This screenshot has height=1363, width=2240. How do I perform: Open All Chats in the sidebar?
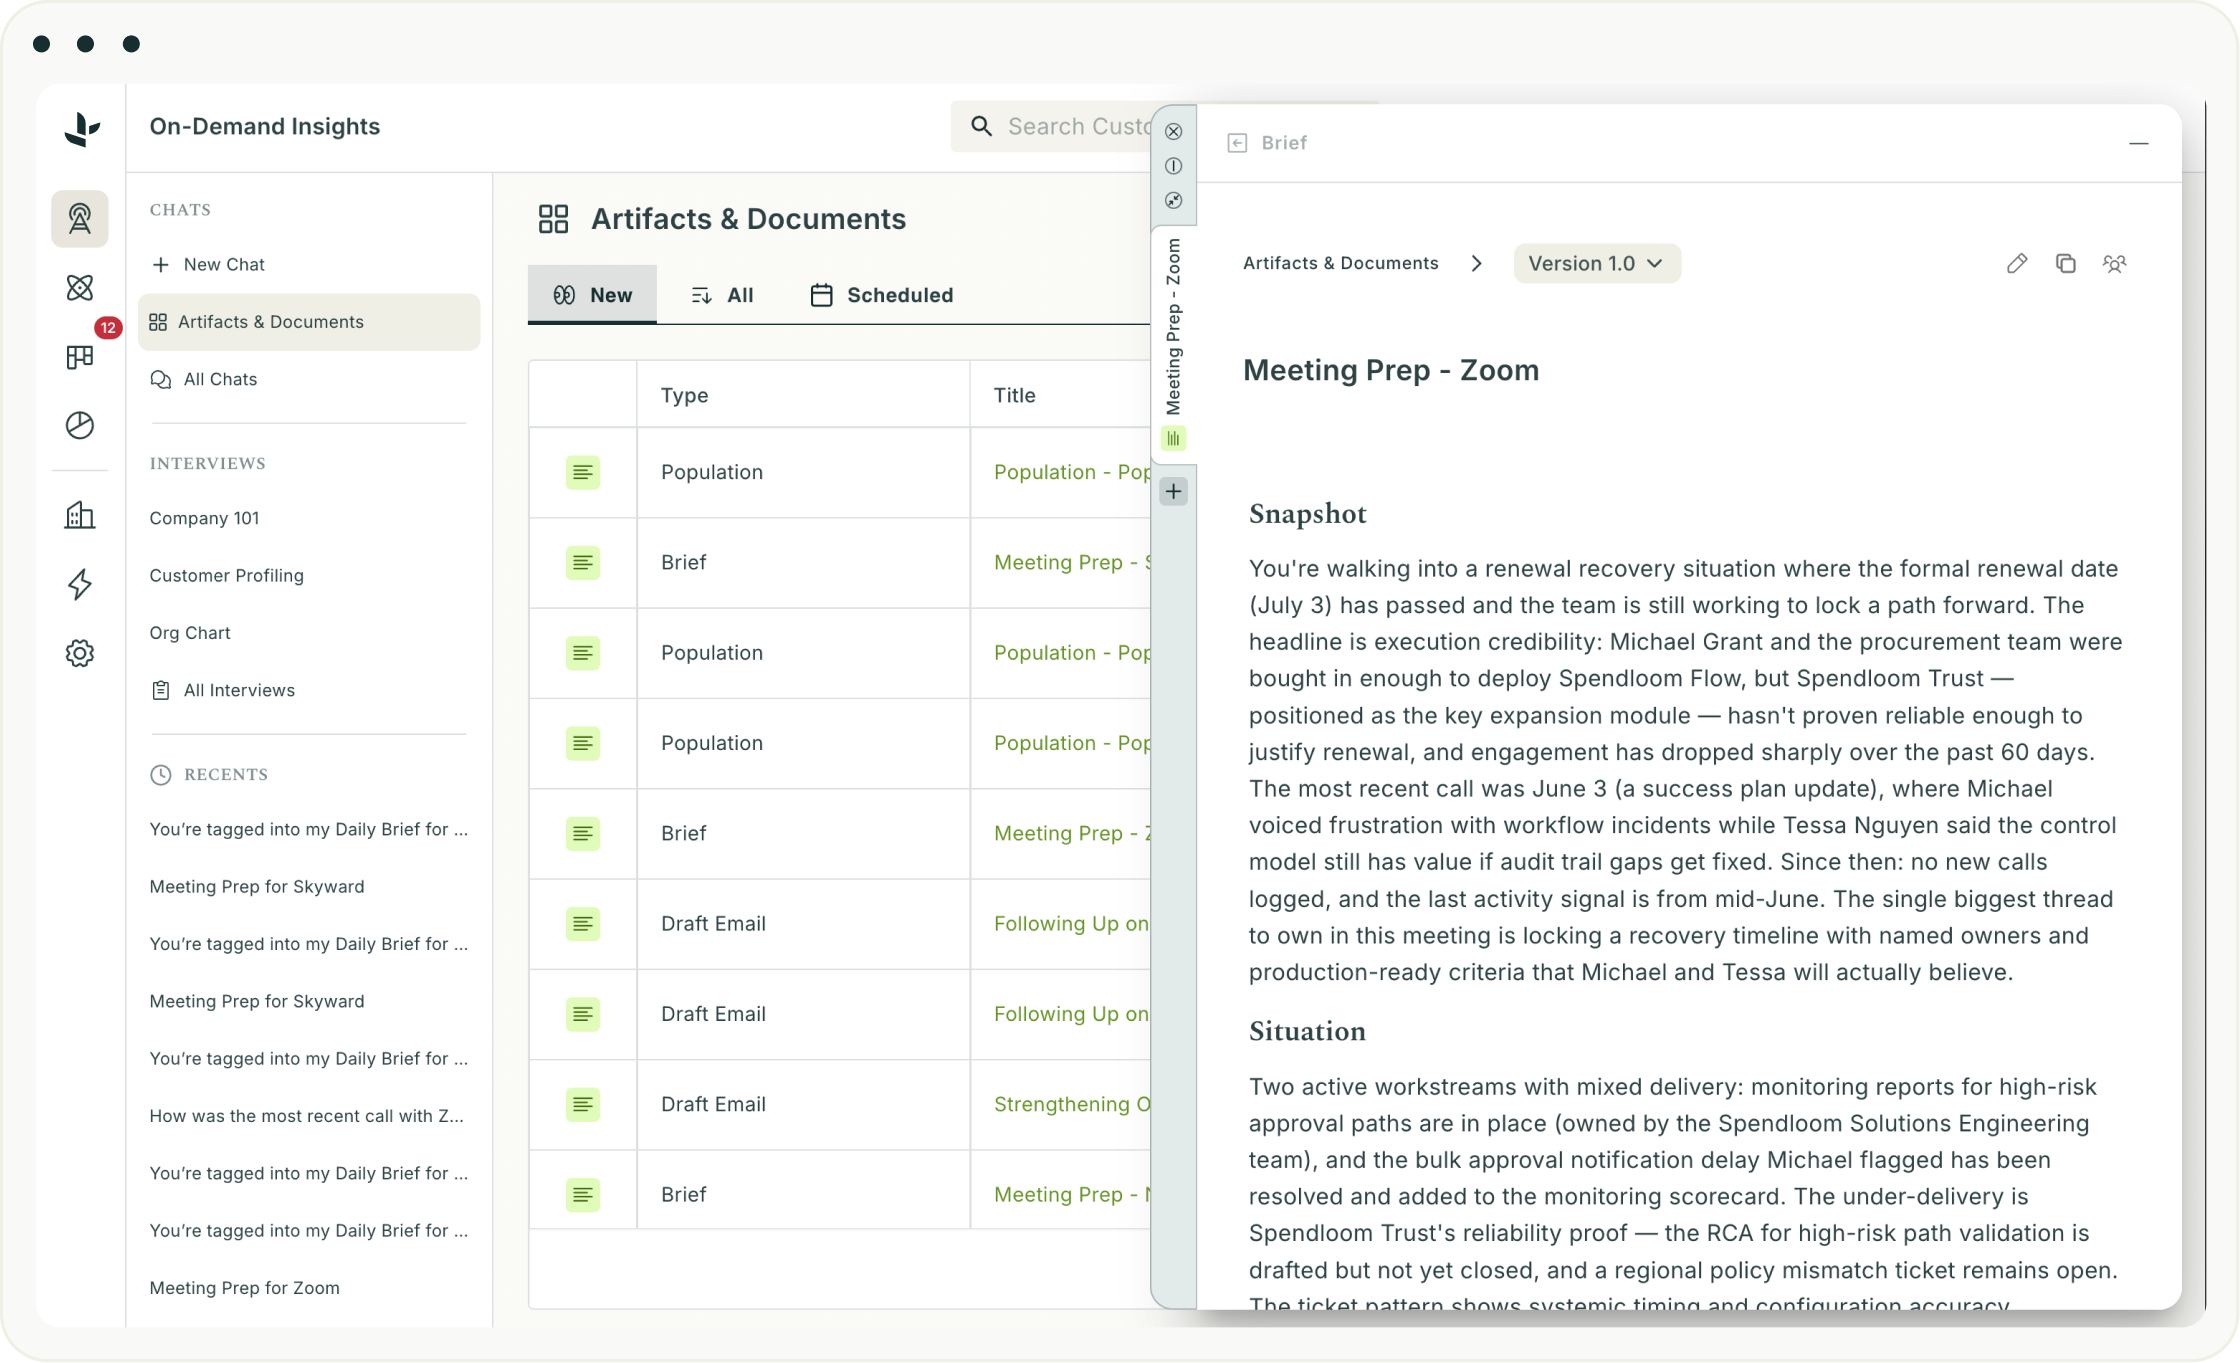204,379
